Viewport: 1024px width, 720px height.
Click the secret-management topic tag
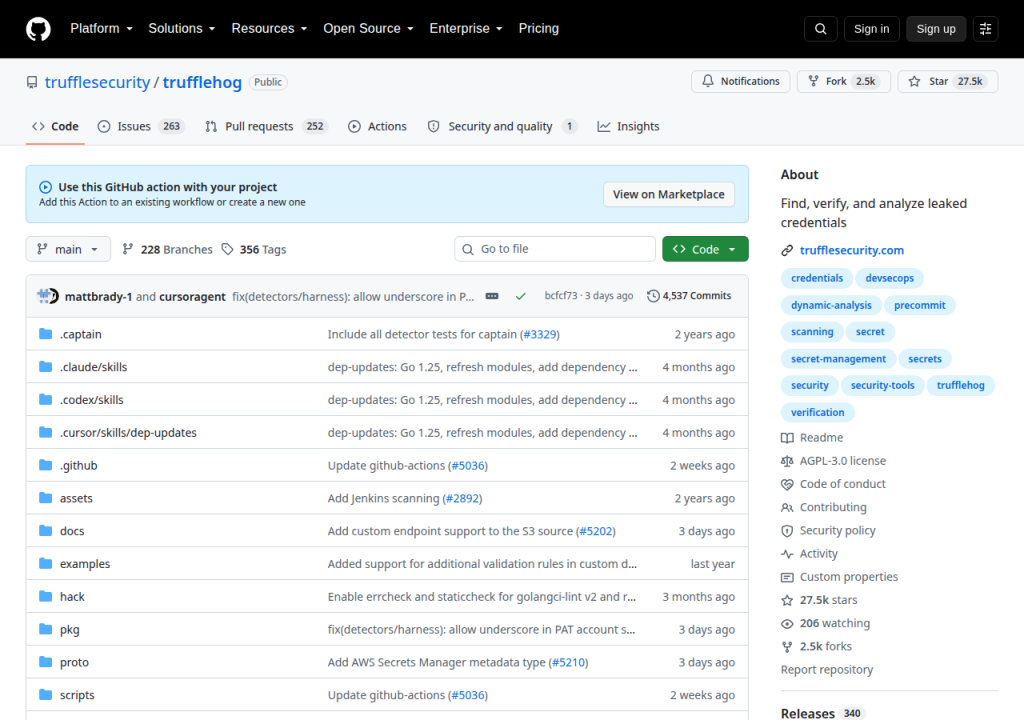tap(838, 359)
